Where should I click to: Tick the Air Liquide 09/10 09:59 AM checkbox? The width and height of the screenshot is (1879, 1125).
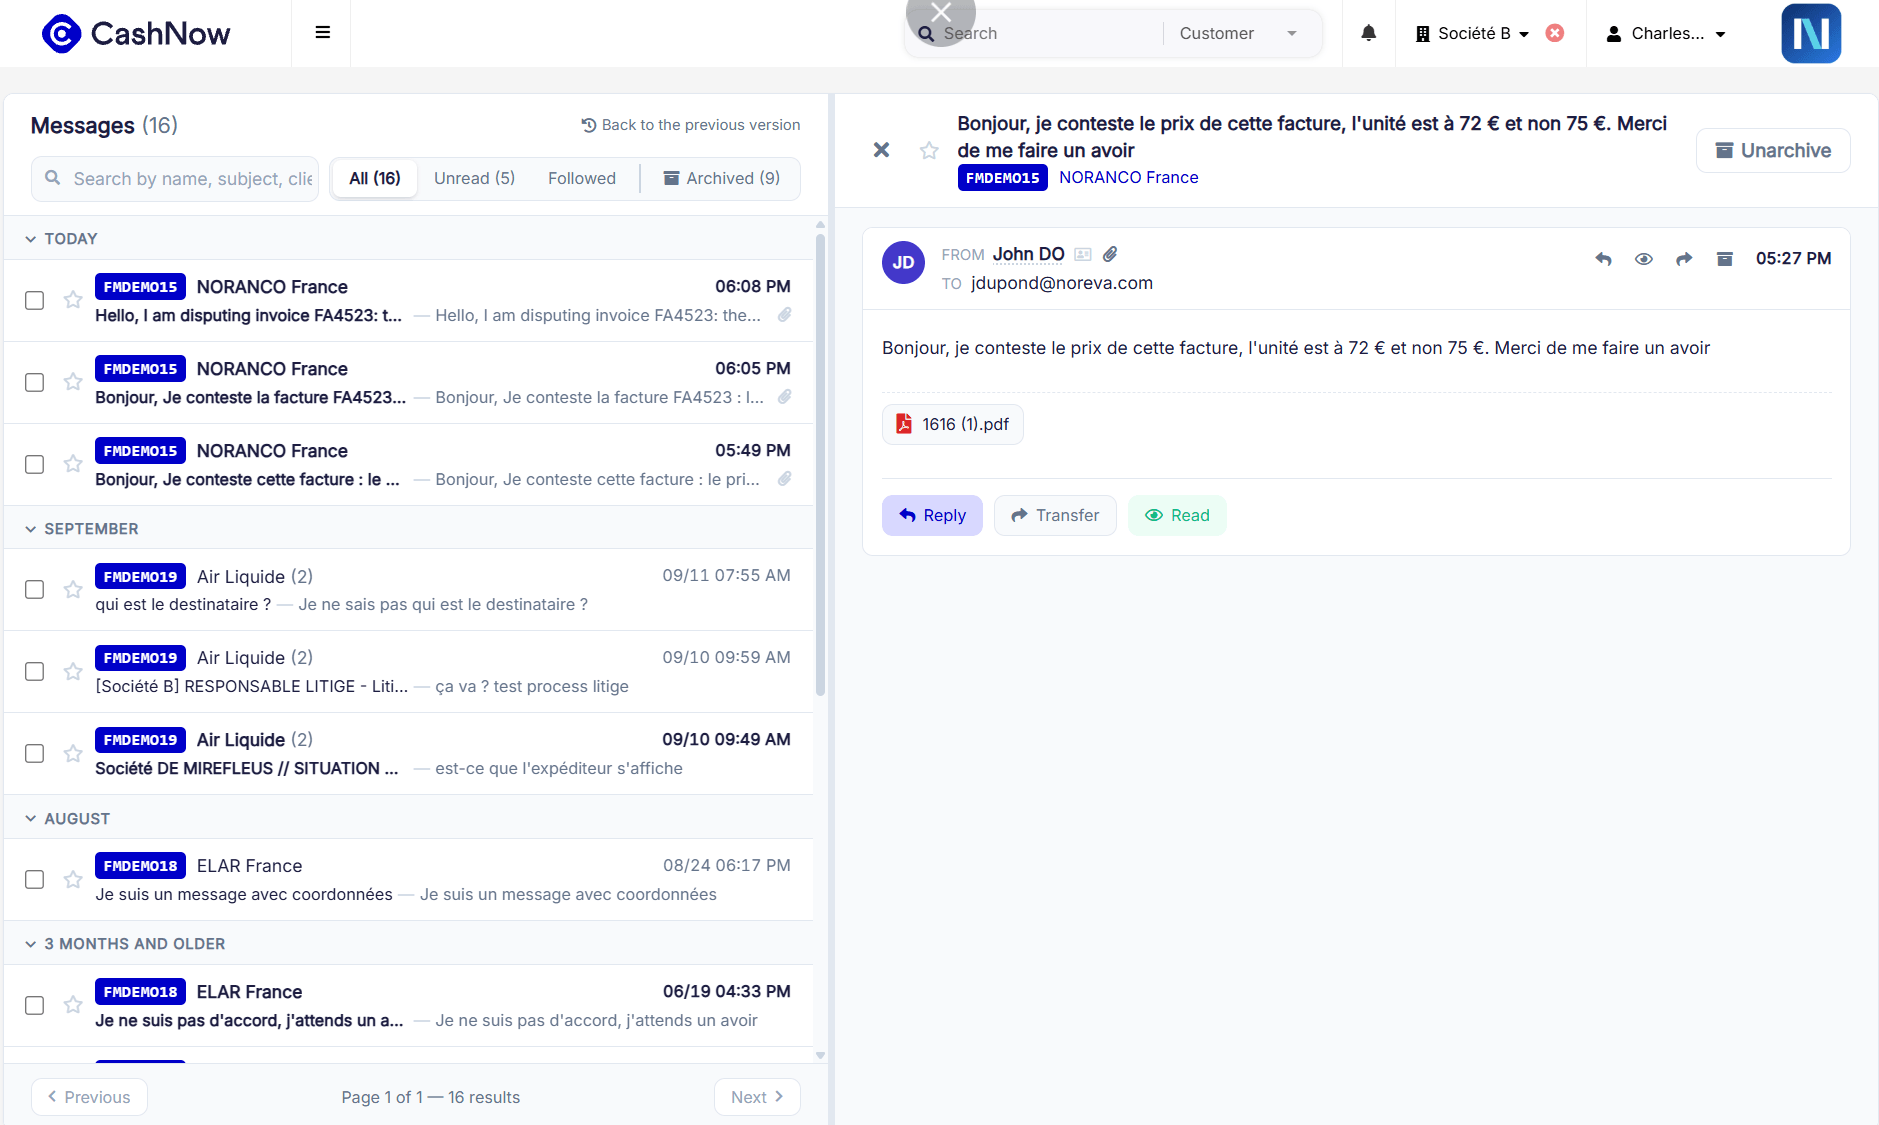click(x=35, y=671)
